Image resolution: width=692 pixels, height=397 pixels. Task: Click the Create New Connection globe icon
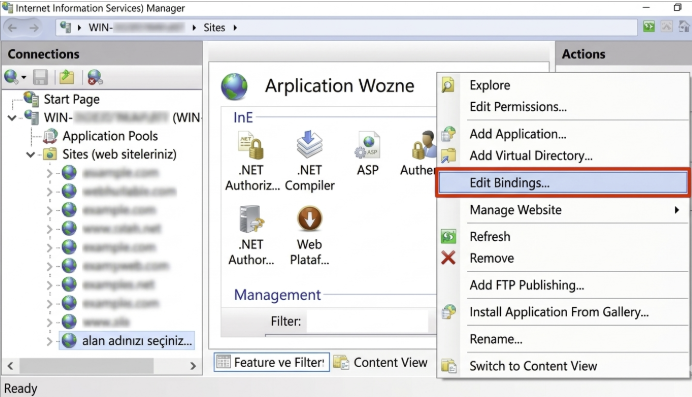point(11,77)
